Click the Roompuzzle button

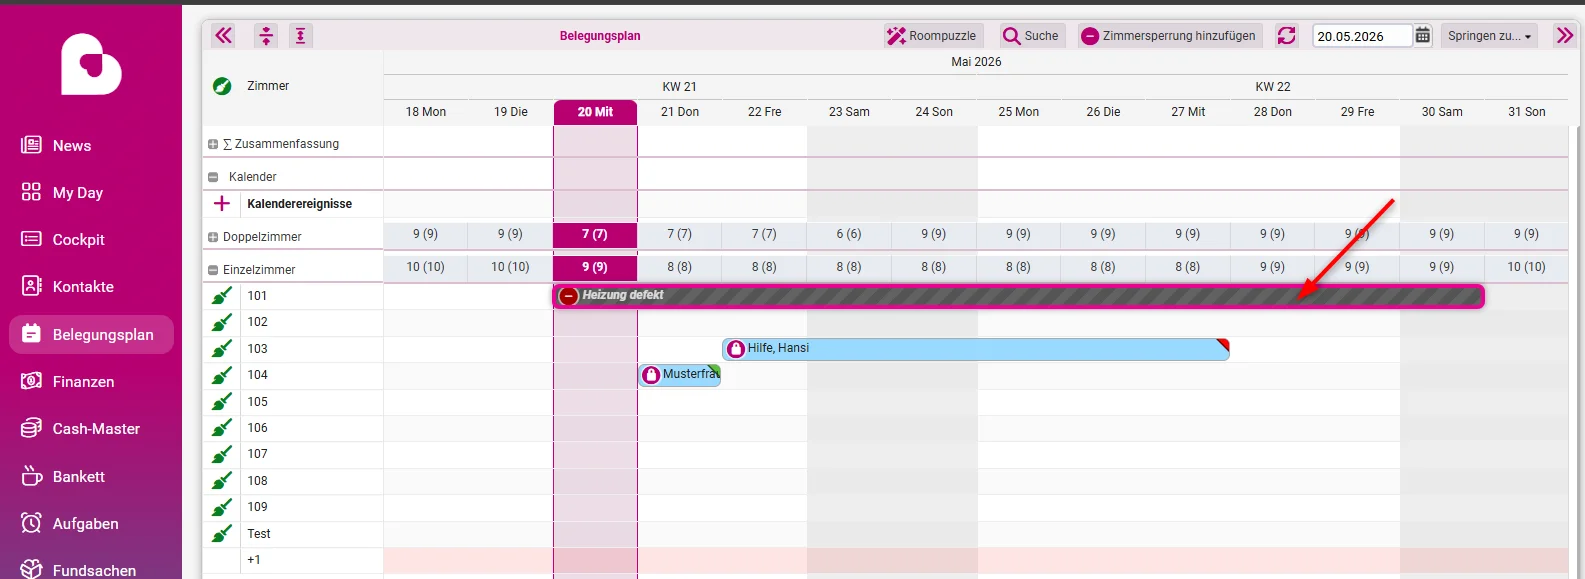(x=932, y=36)
